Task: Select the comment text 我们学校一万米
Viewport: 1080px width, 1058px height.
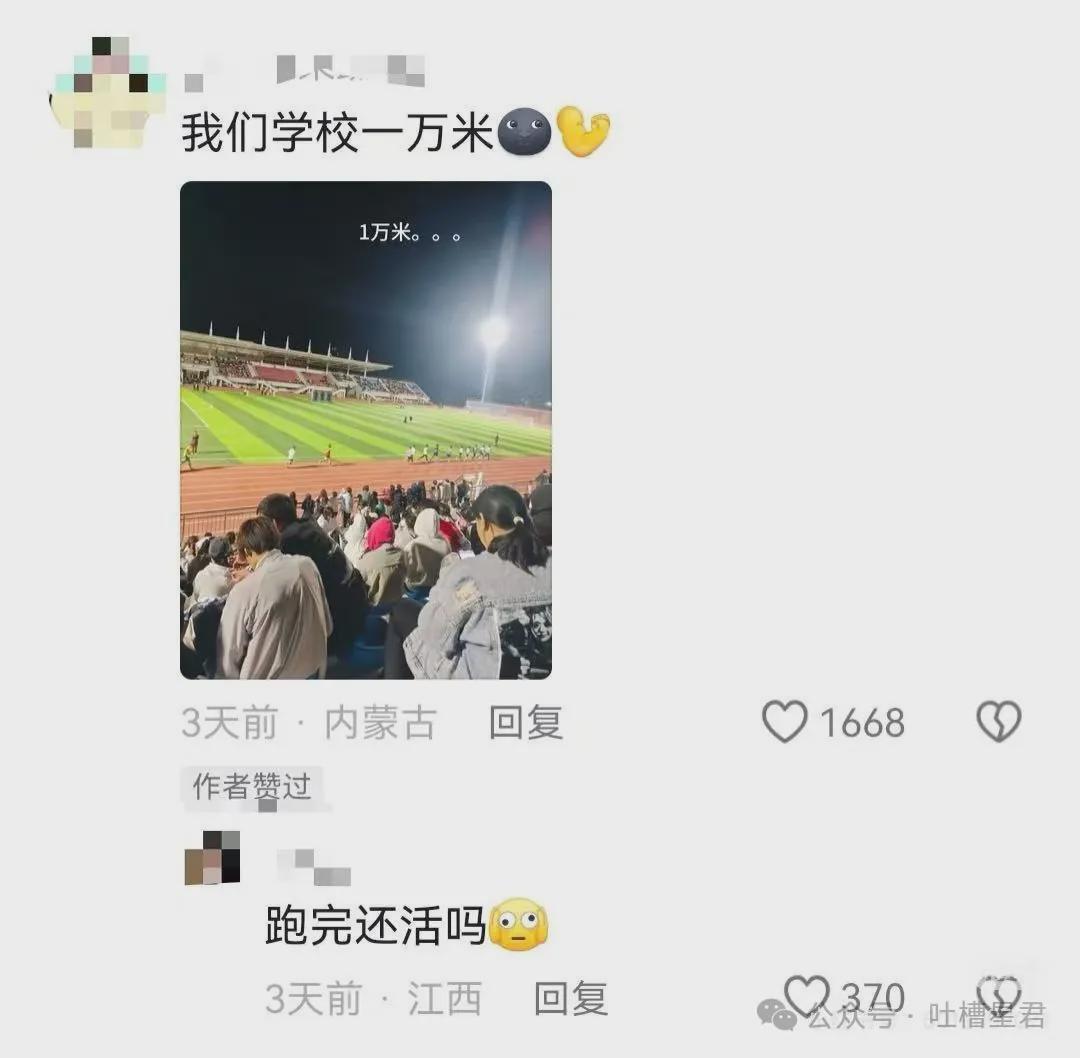Action: (x=338, y=132)
